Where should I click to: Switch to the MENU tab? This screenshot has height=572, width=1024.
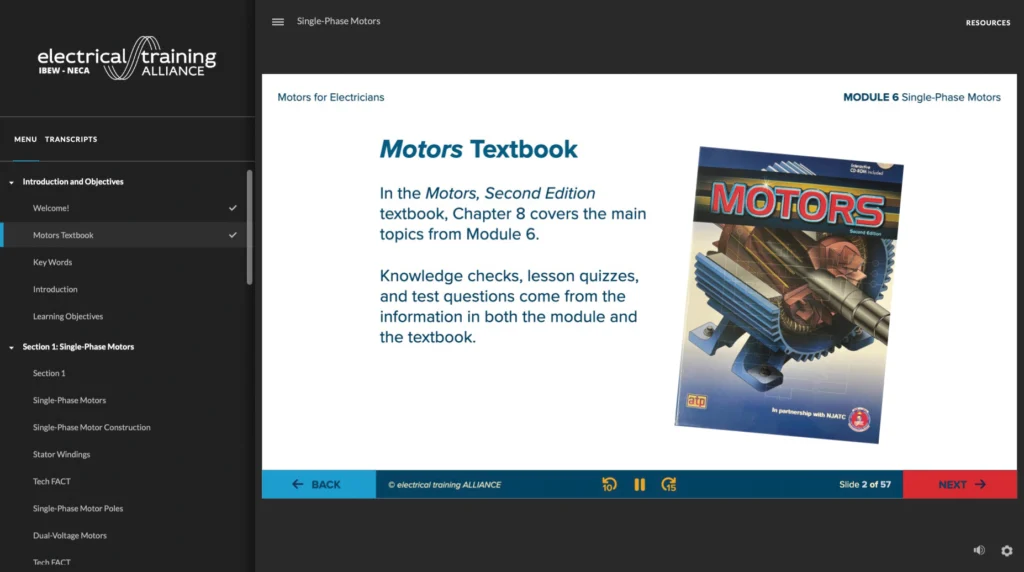coord(25,139)
